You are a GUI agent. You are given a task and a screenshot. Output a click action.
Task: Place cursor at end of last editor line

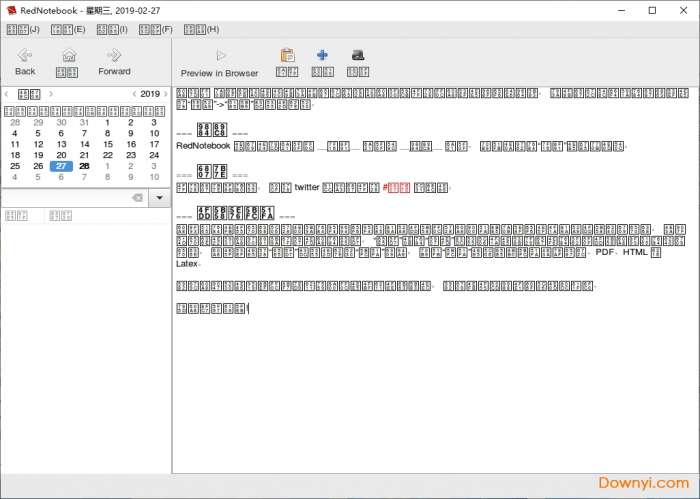(x=249, y=308)
